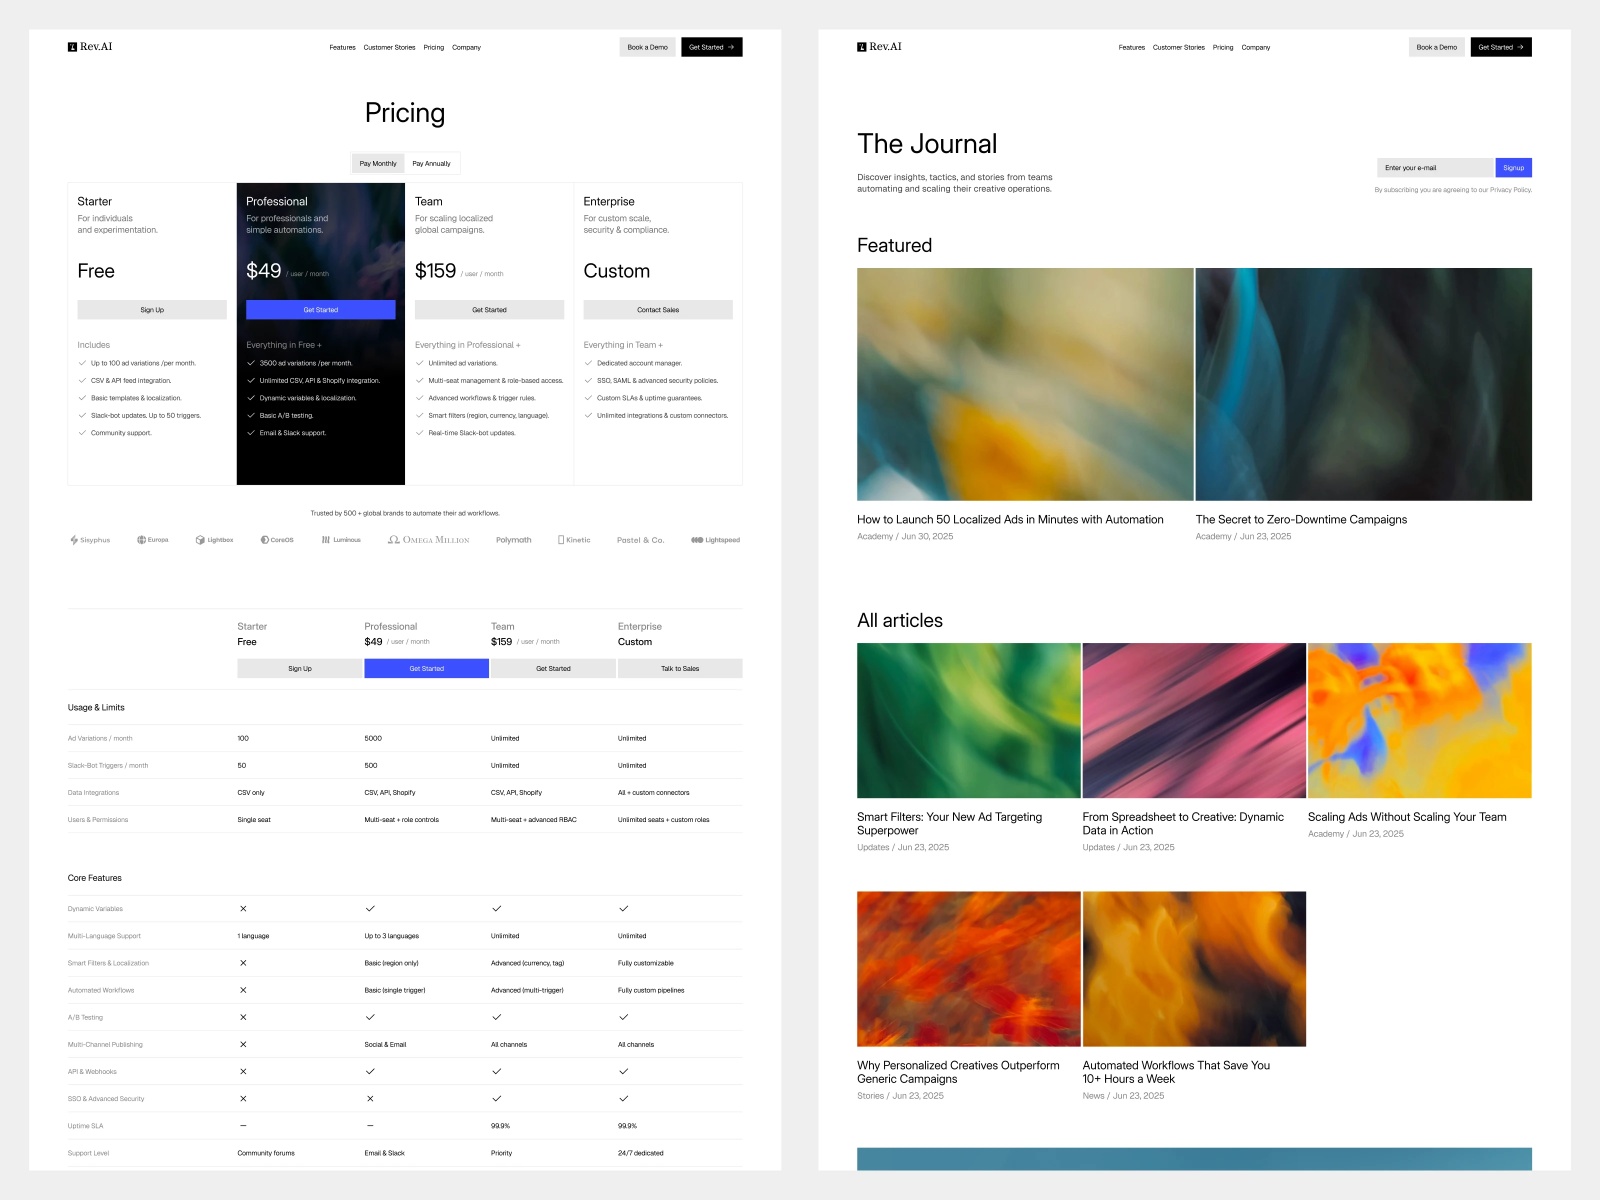Open the article Scaling Ads Without Scaling Your Team
The image size is (1600, 1200).
(1406, 816)
